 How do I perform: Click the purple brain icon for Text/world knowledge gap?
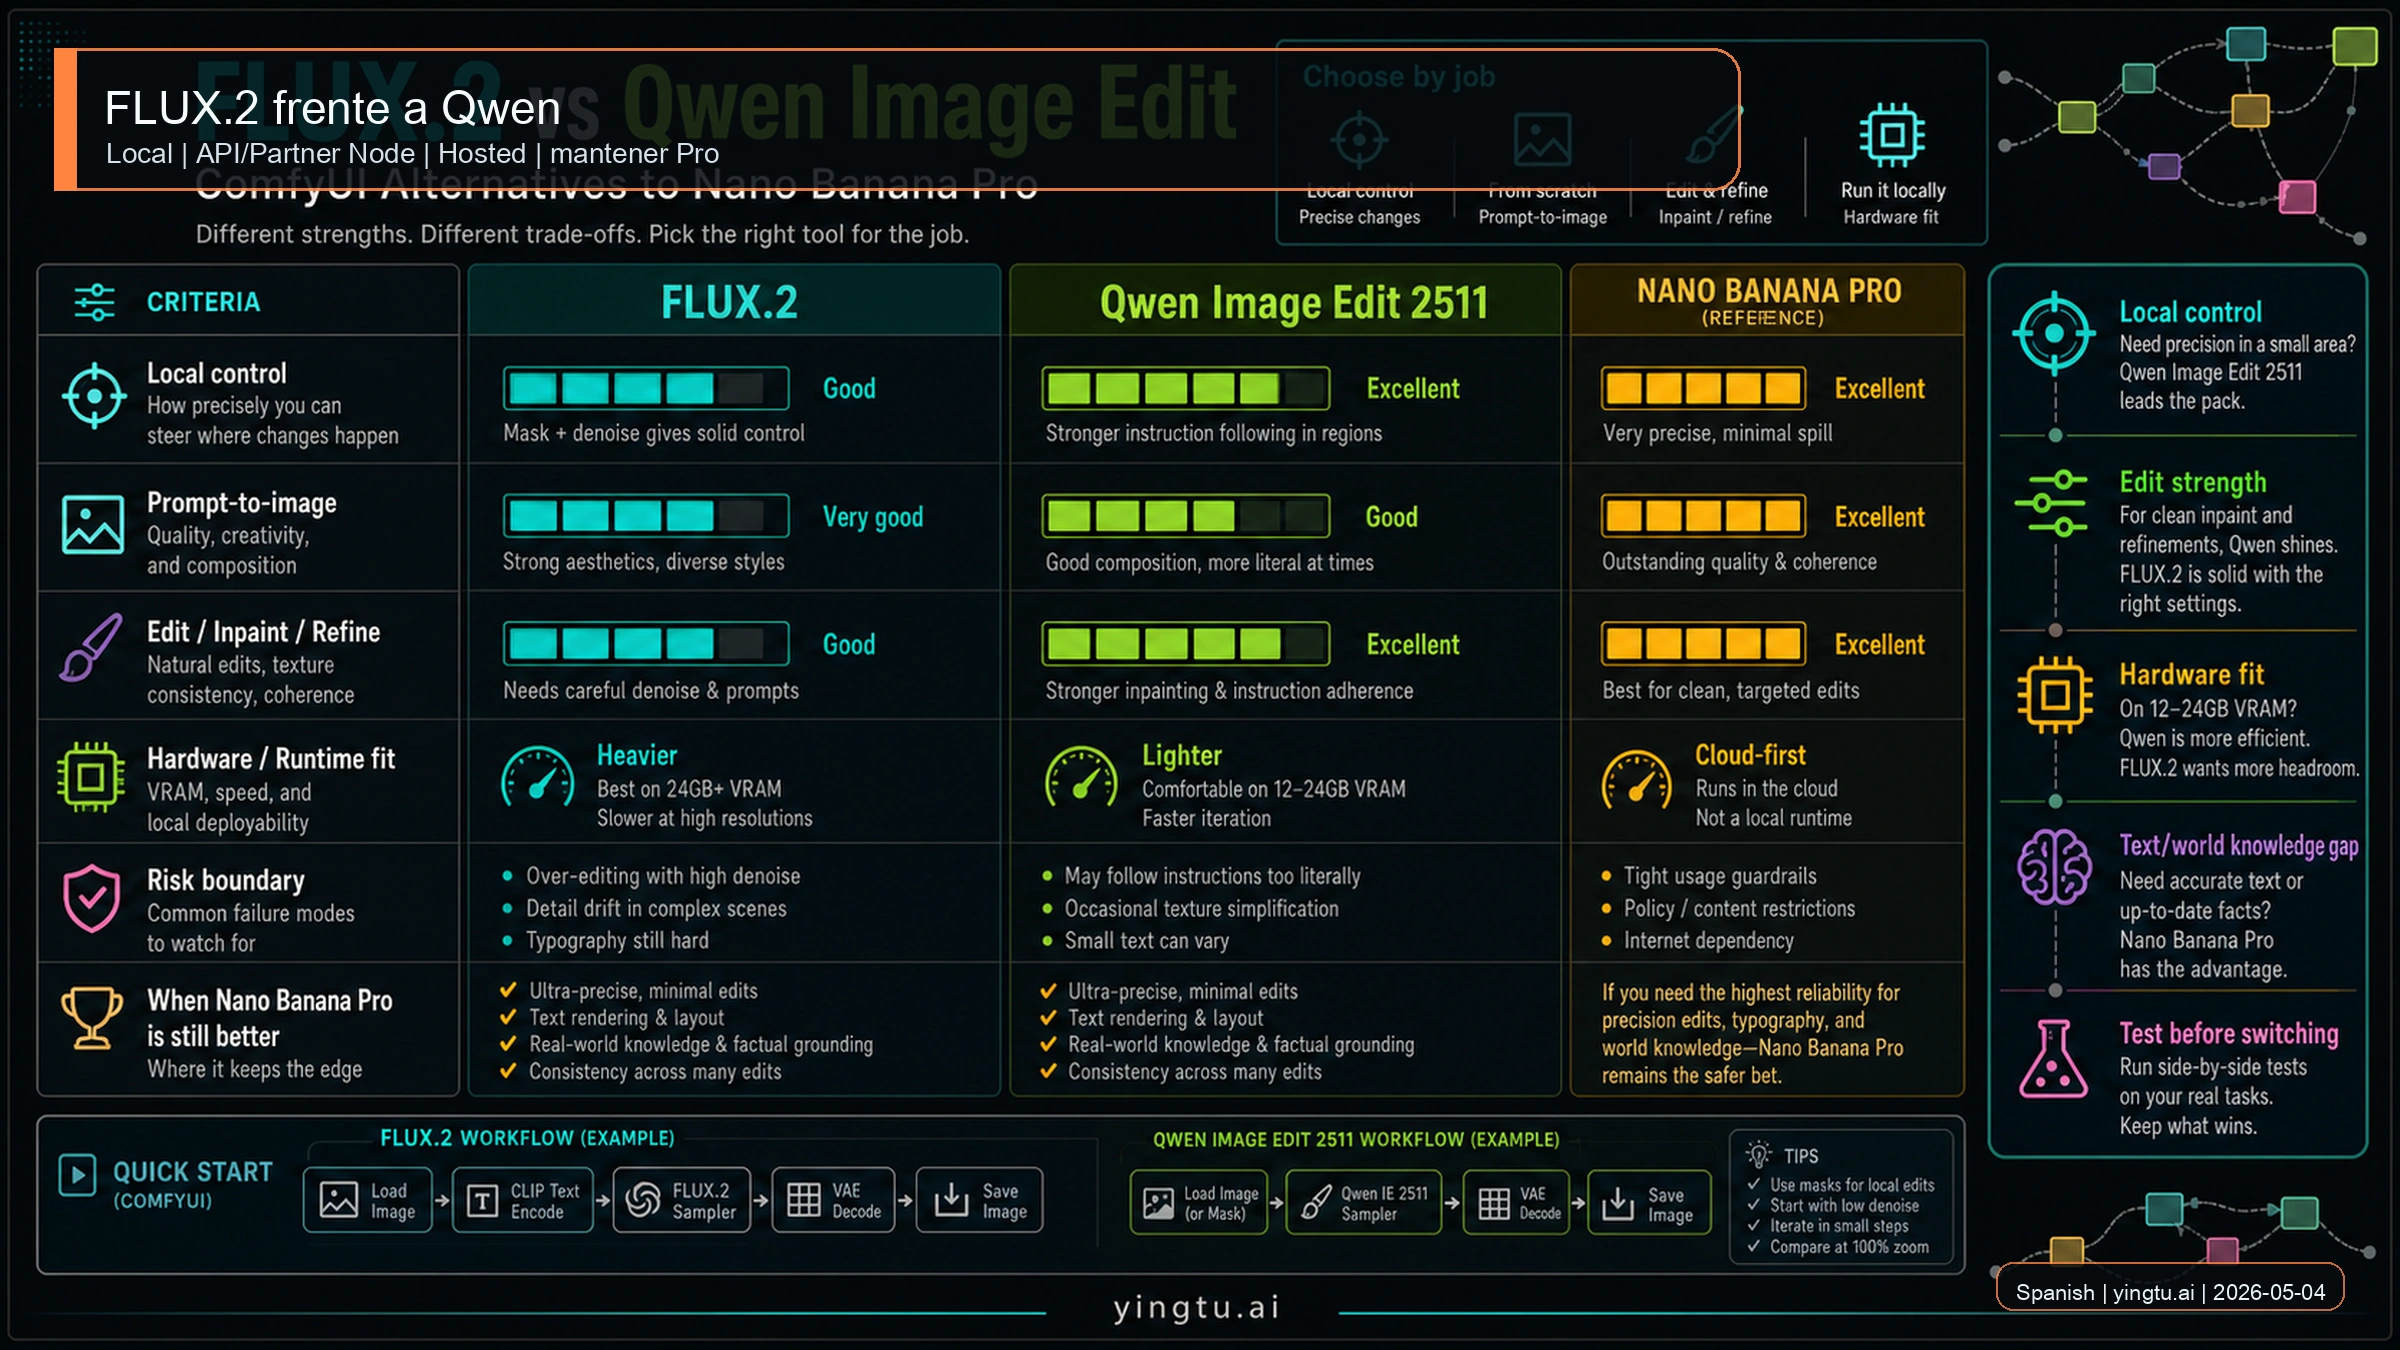point(2054,867)
